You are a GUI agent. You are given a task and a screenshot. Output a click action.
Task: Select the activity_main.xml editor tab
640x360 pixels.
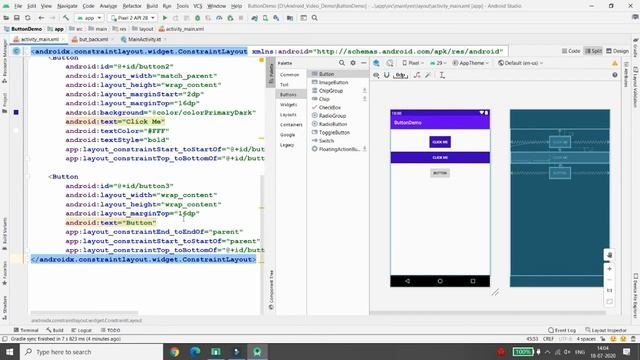pos(40,40)
